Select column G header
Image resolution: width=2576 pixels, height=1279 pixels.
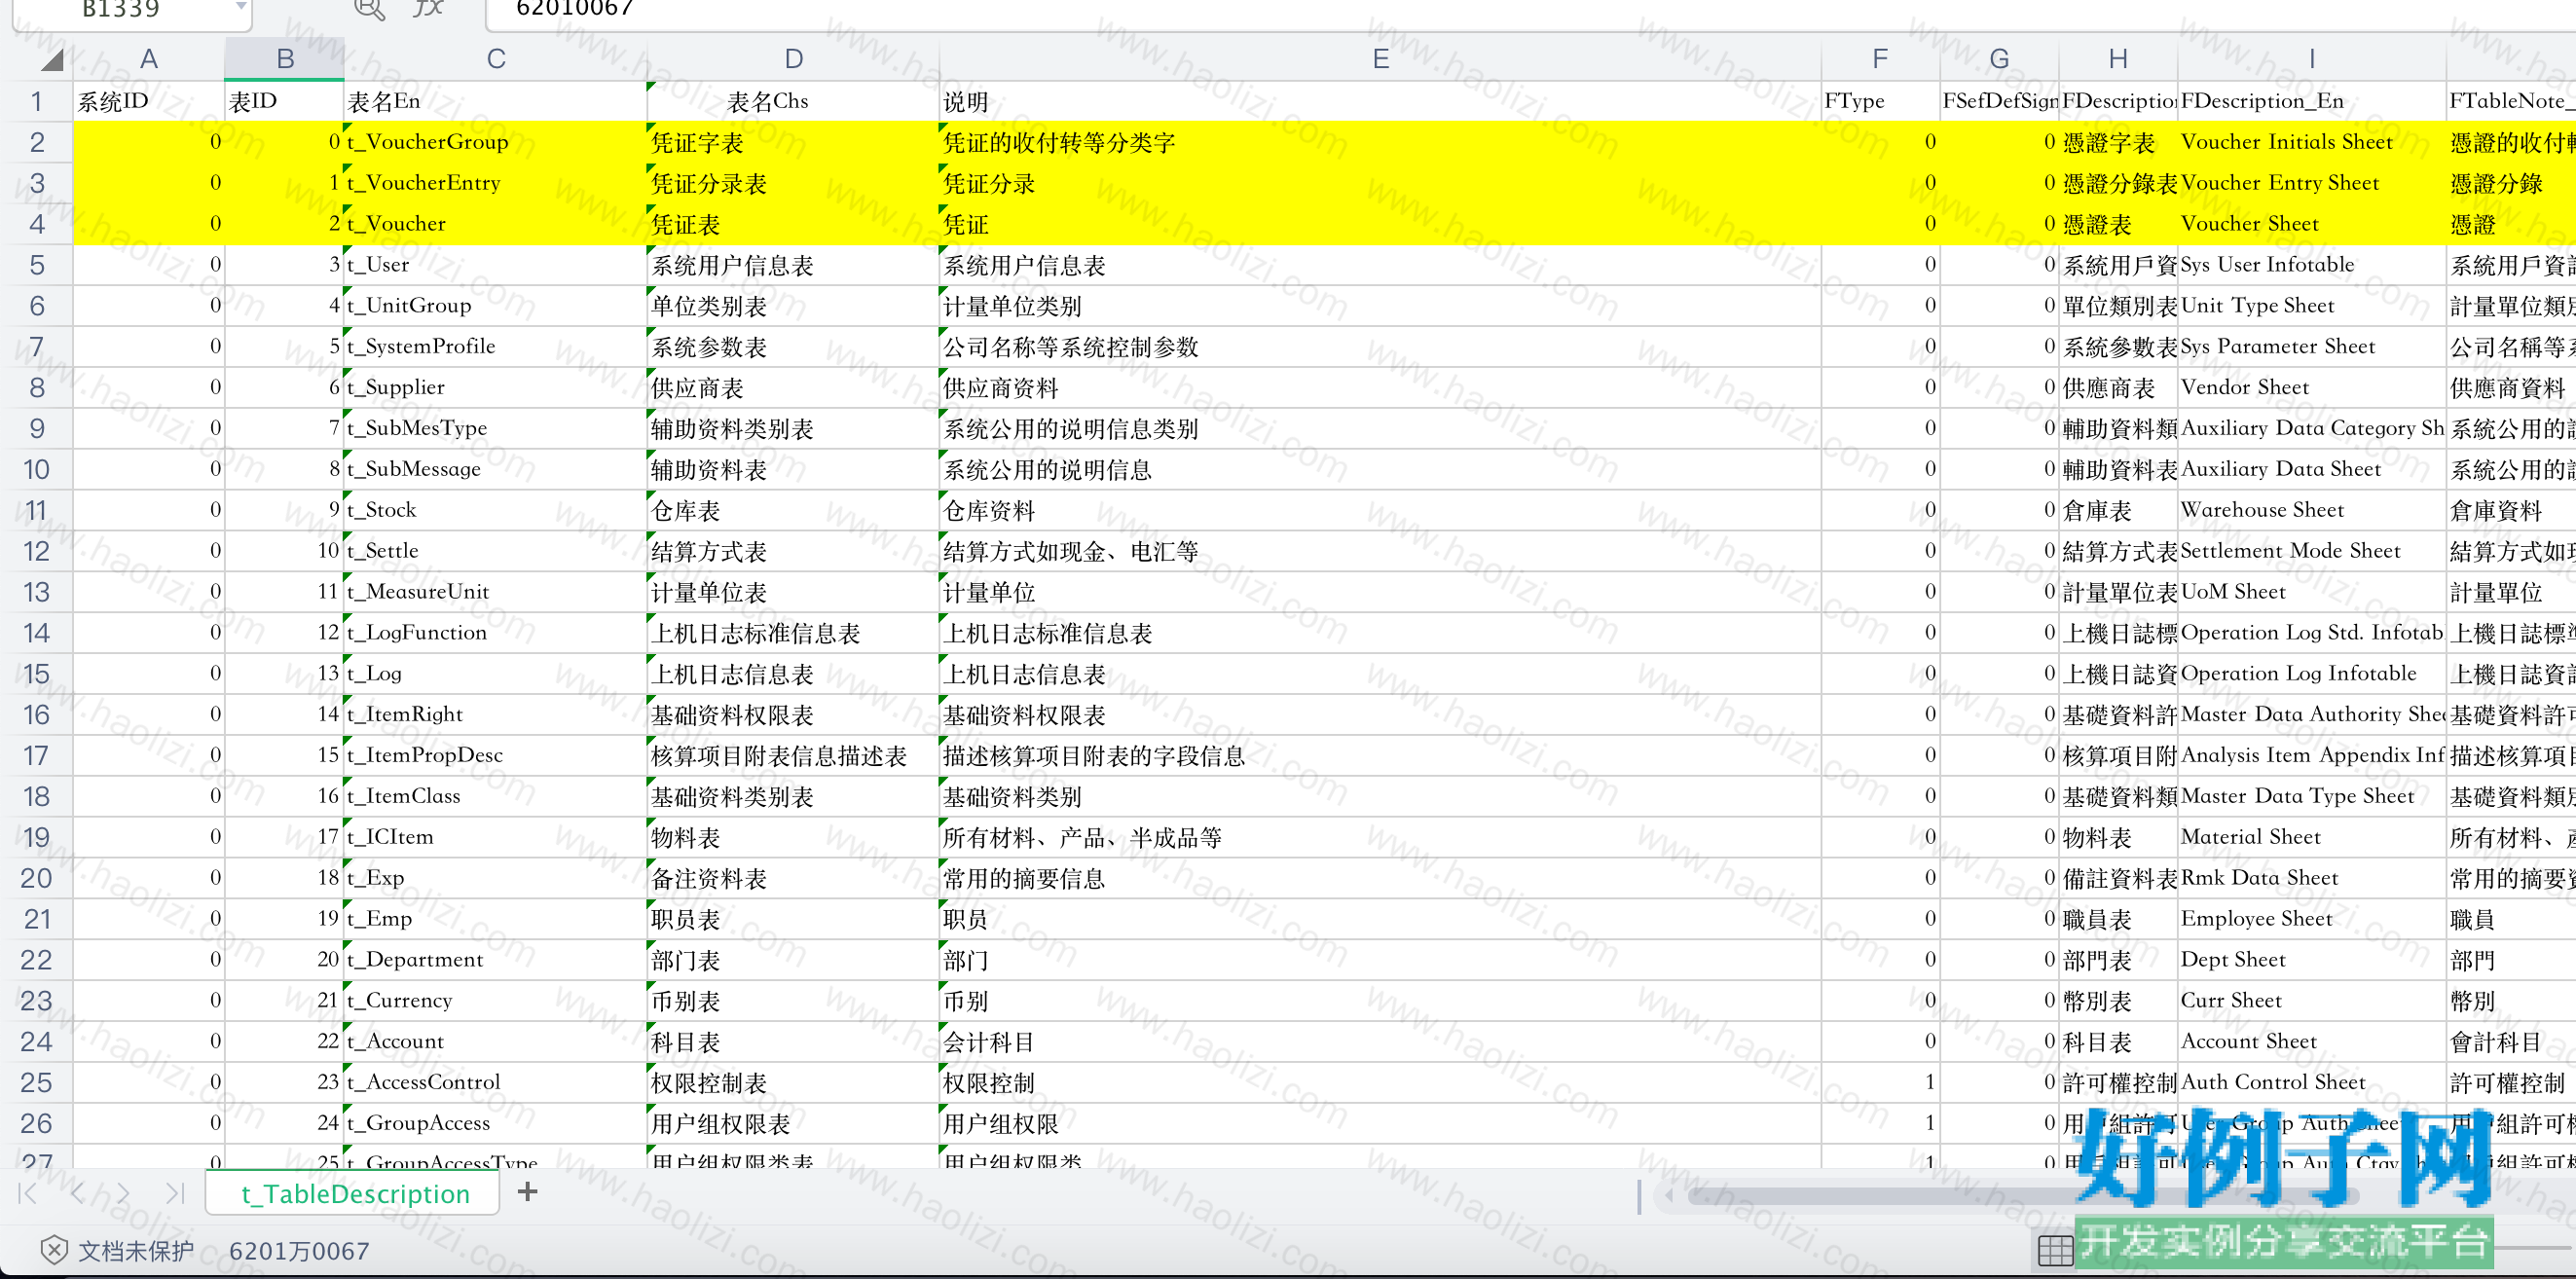1999,60
